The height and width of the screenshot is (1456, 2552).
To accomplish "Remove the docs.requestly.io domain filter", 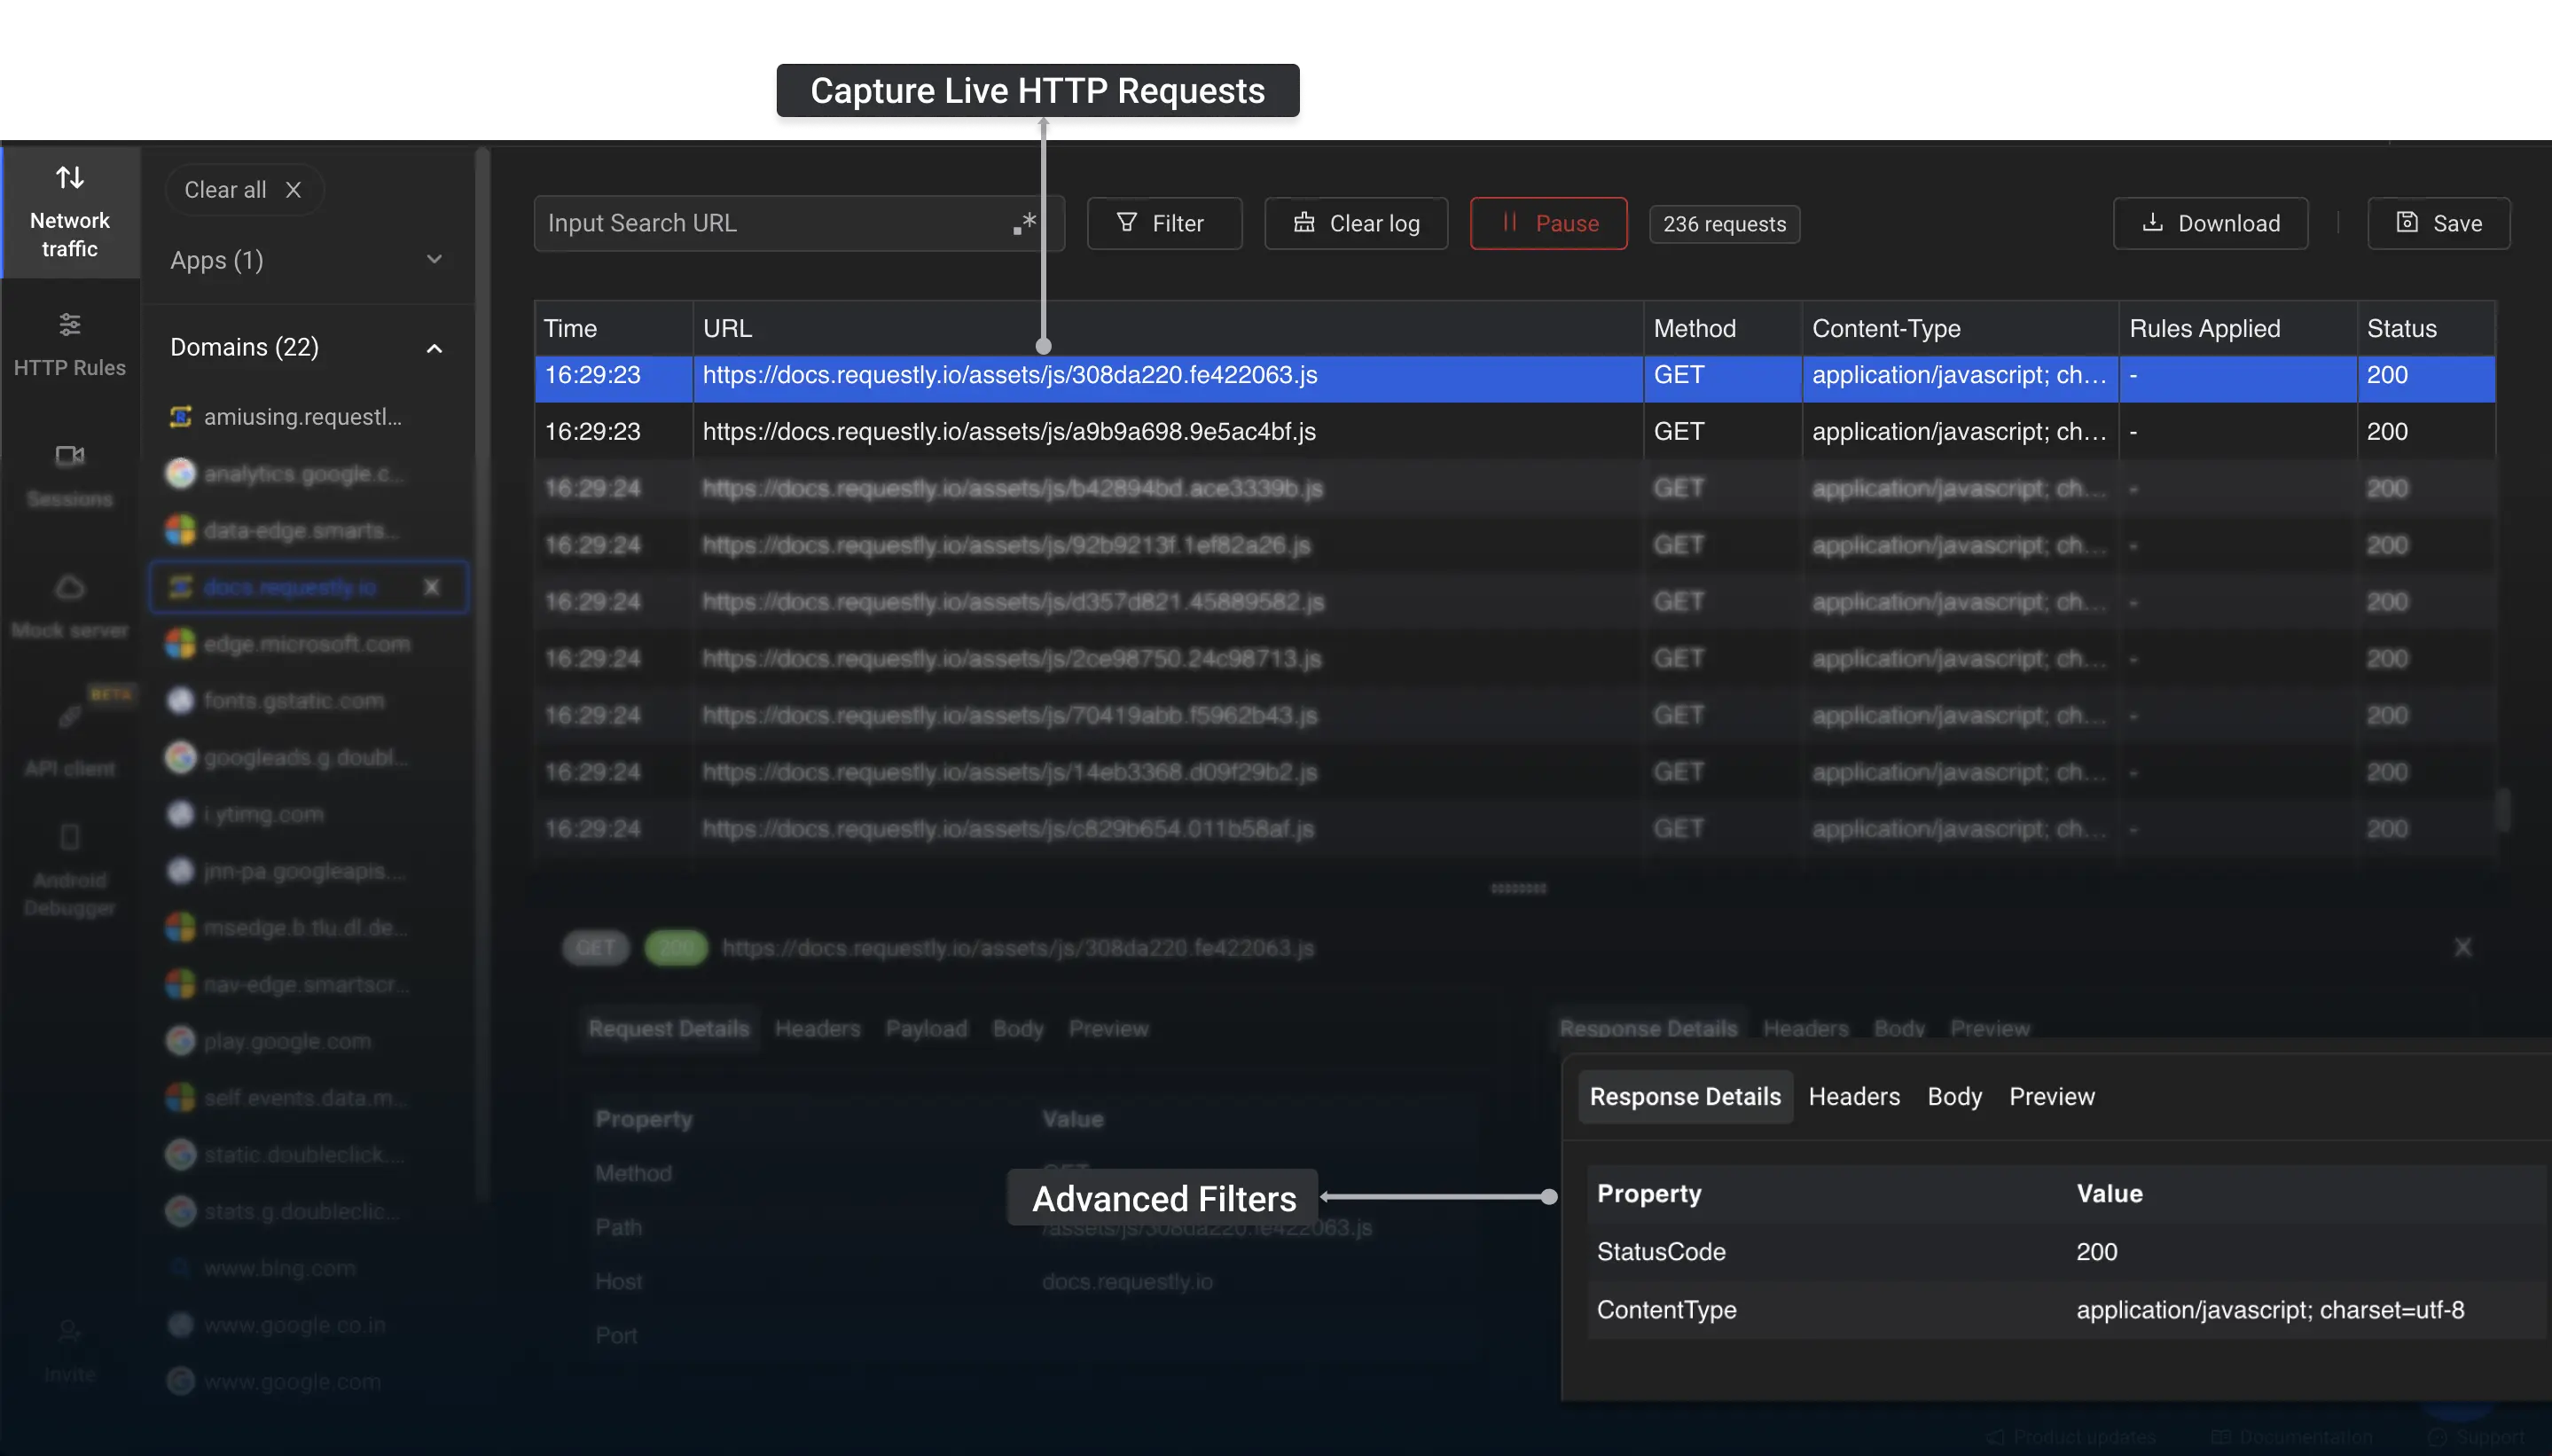I will point(431,587).
